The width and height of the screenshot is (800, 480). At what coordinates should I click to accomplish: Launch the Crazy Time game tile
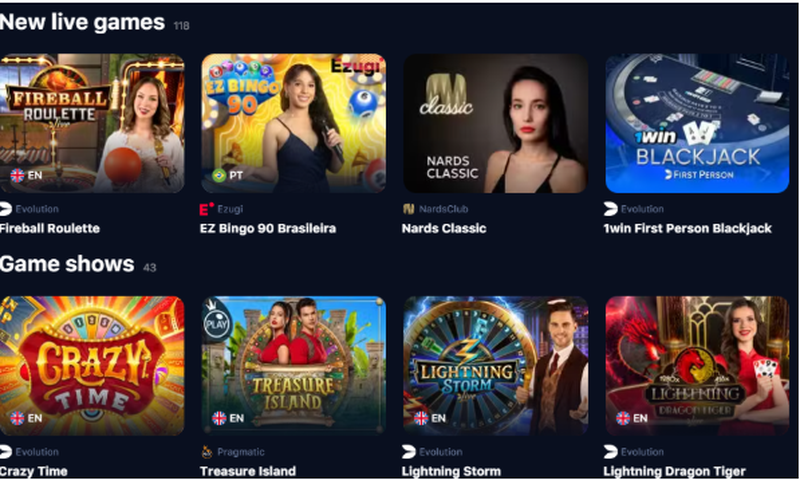point(92,365)
